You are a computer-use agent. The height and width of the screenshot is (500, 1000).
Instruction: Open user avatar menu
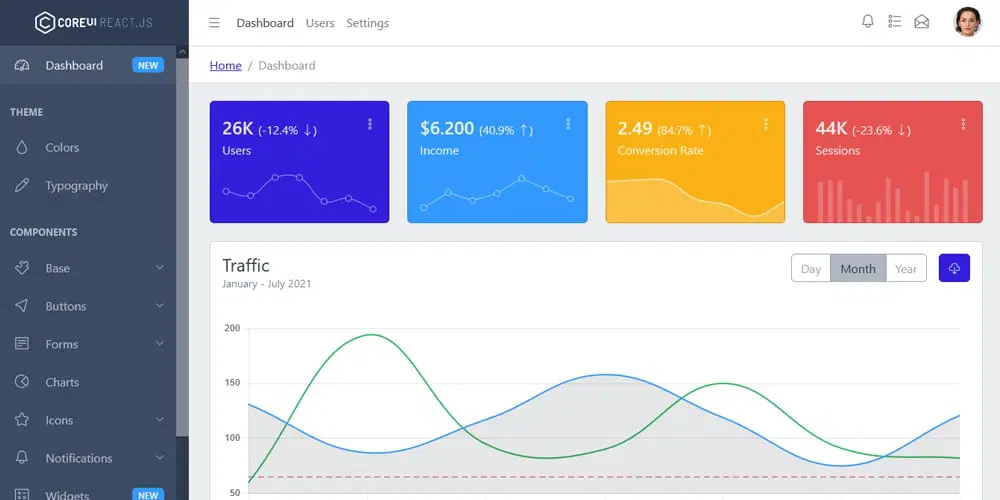[967, 22]
